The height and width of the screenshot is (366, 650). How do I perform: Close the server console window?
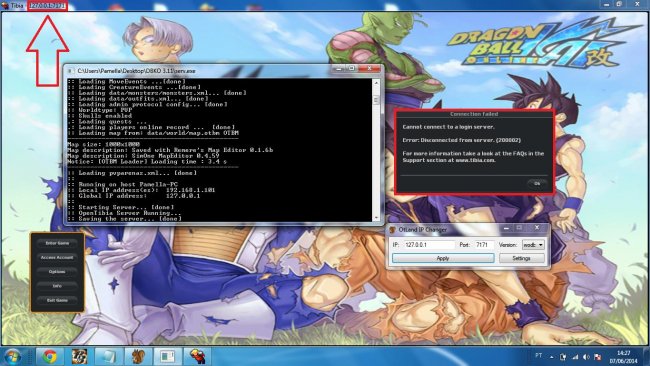[369, 68]
